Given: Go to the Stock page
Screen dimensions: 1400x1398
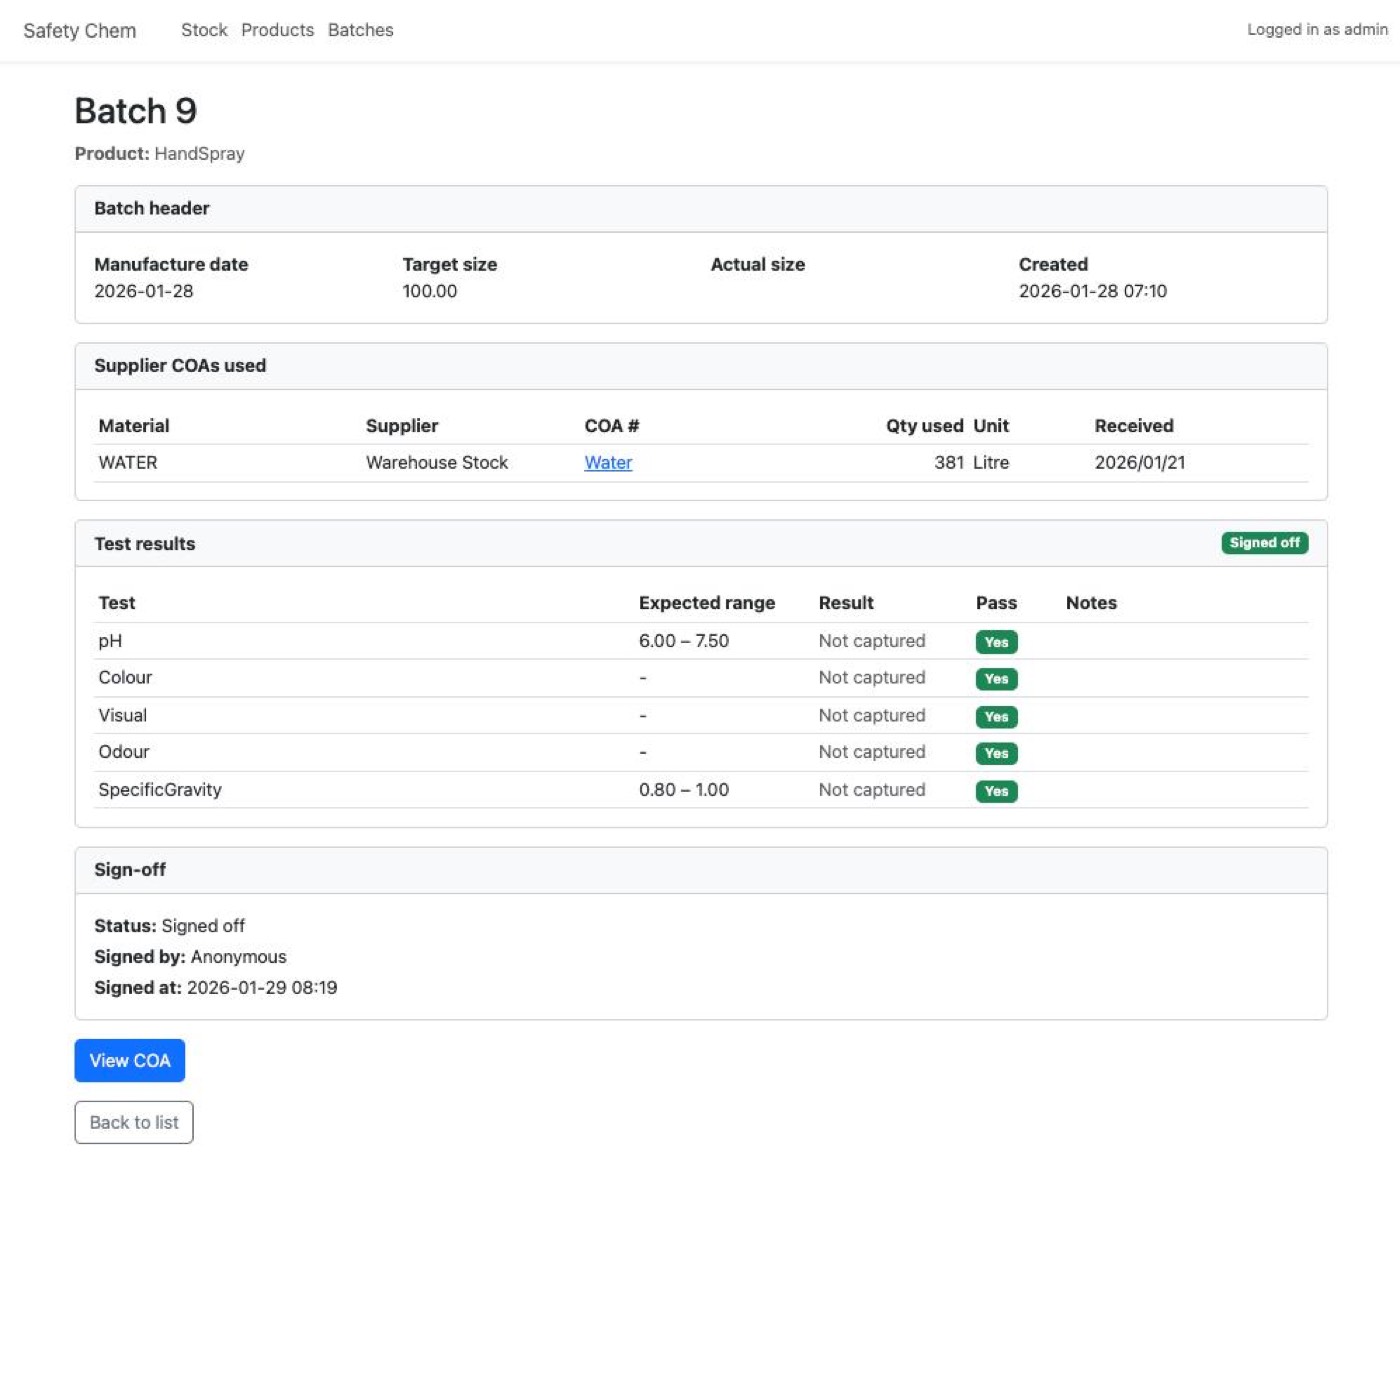Looking at the screenshot, I should tap(203, 30).
